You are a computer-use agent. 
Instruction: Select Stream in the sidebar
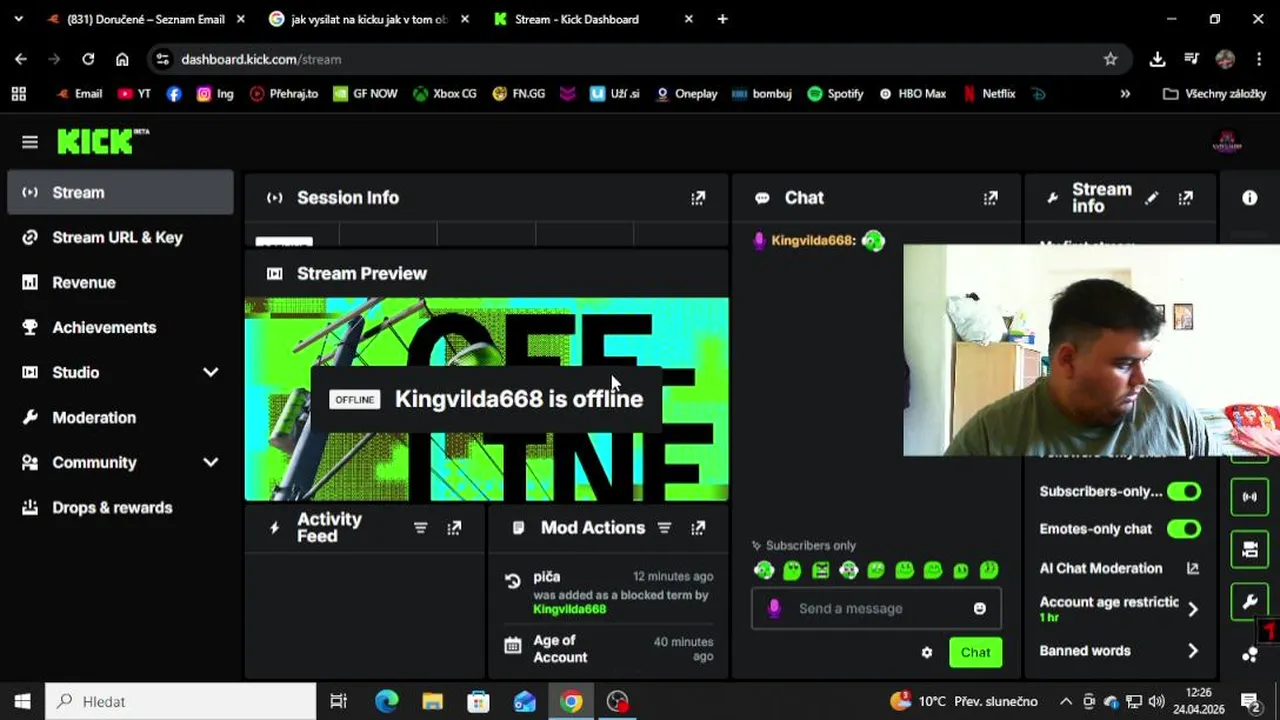tap(120, 192)
